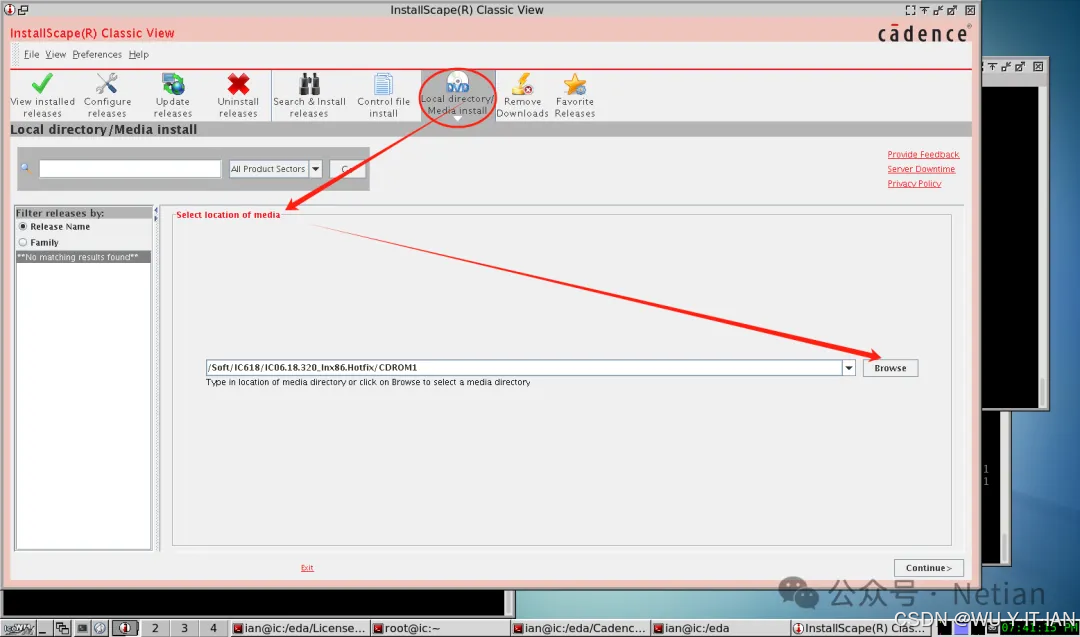Click the Browse button
The height and width of the screenshot is (637, 1080).
[x=890, y=368]
